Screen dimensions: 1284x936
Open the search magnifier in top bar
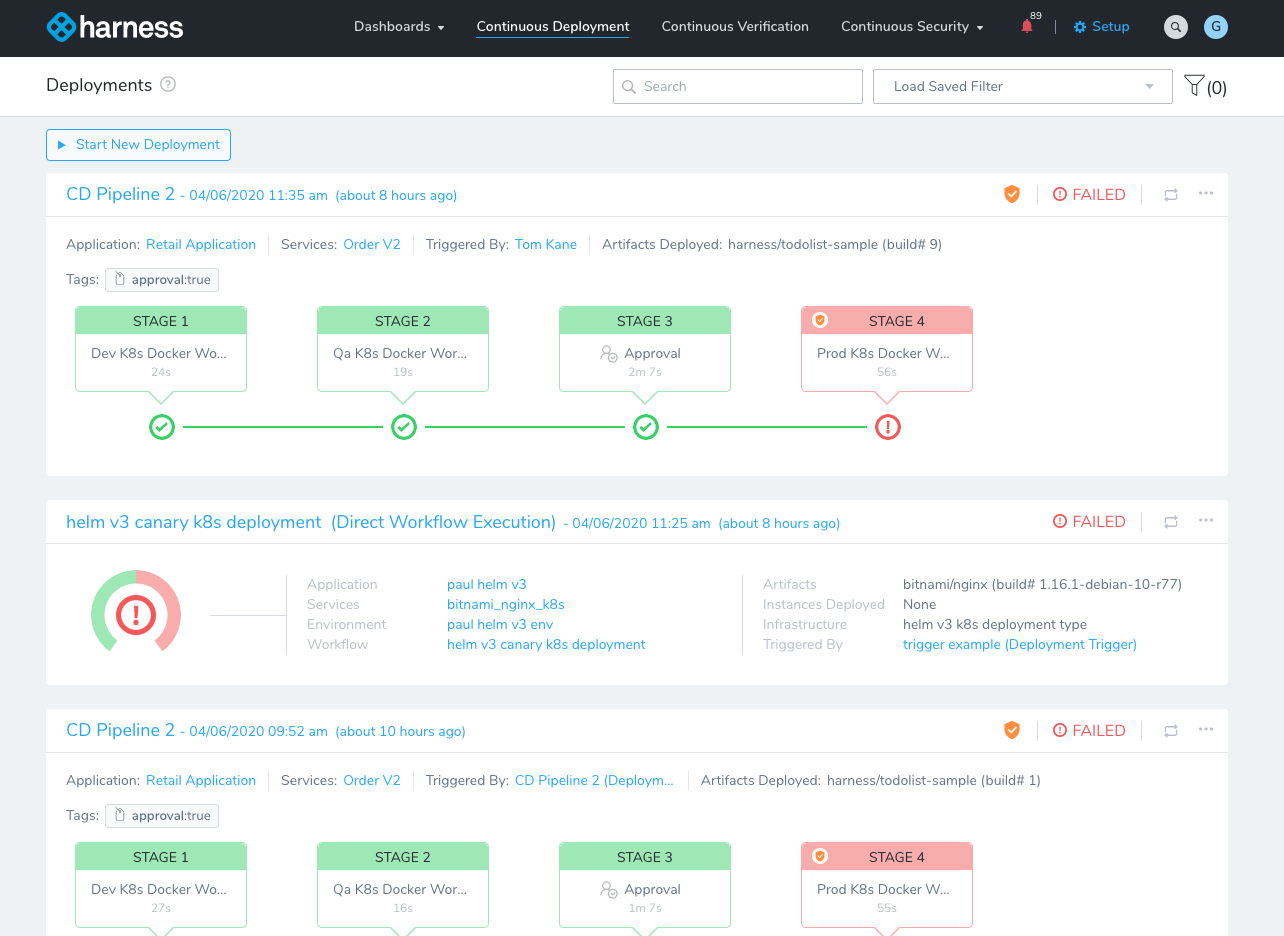click(1176, 27)
